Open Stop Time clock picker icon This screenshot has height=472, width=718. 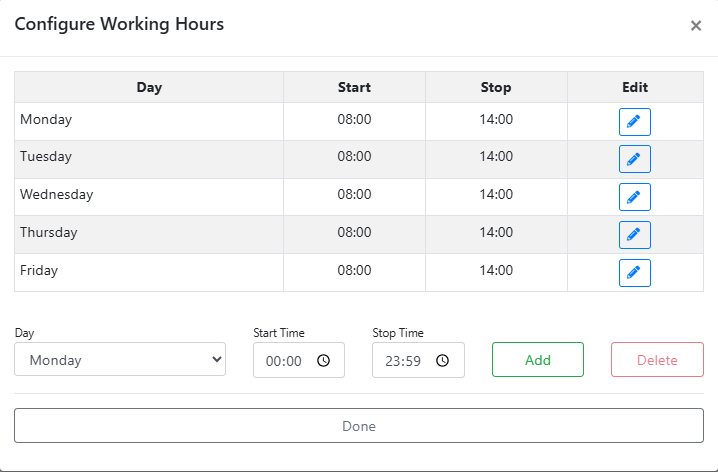[442, 361]
